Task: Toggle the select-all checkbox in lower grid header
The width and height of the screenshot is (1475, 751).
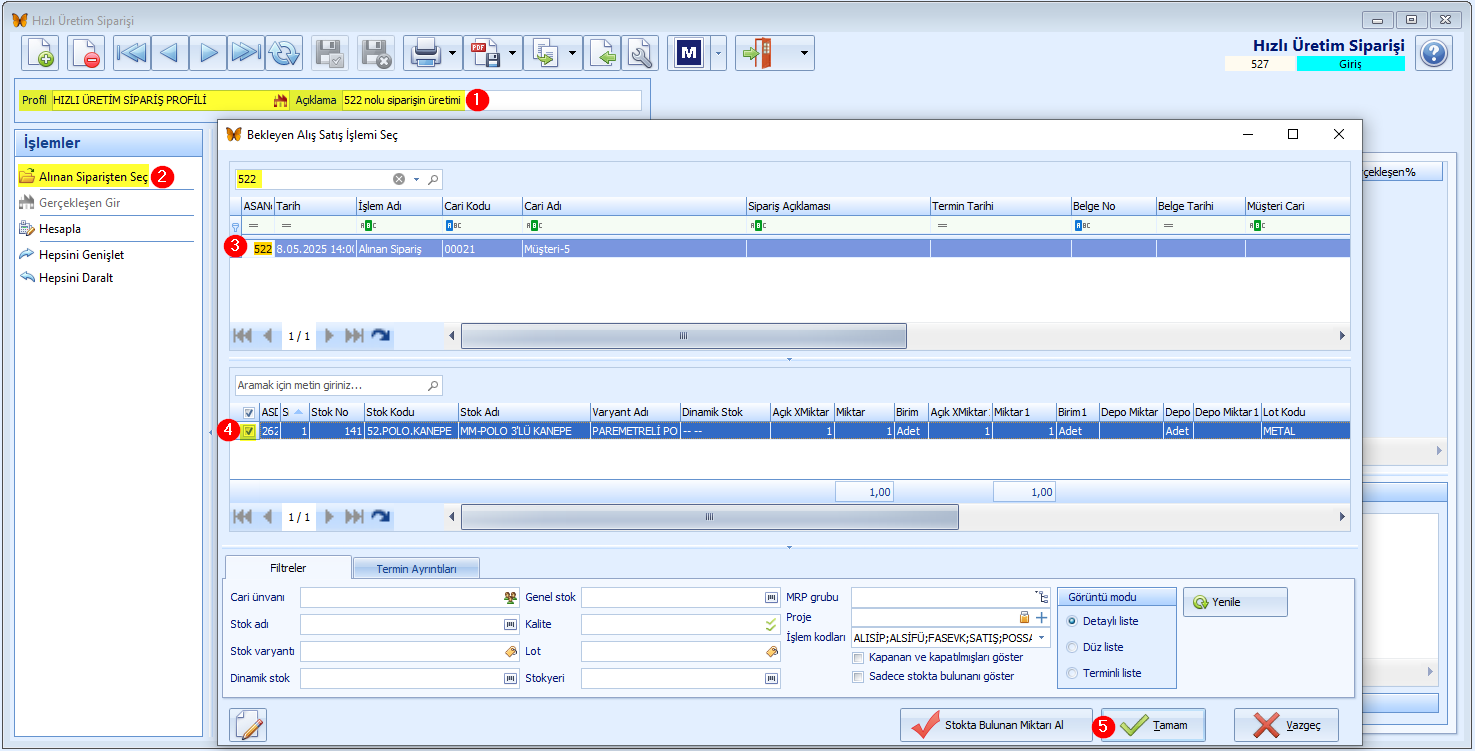Action: [249, 412]
